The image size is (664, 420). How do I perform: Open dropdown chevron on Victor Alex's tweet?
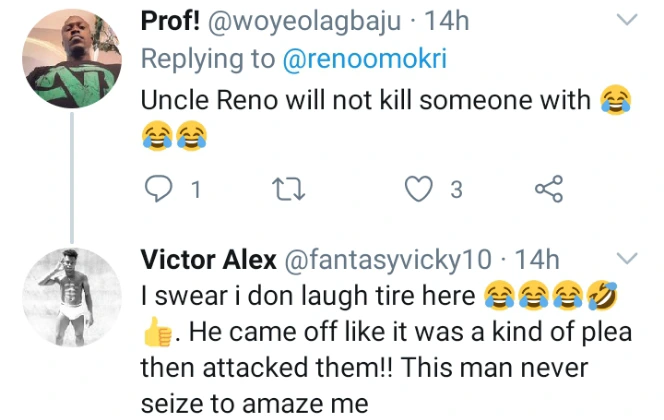coord(627,260)
